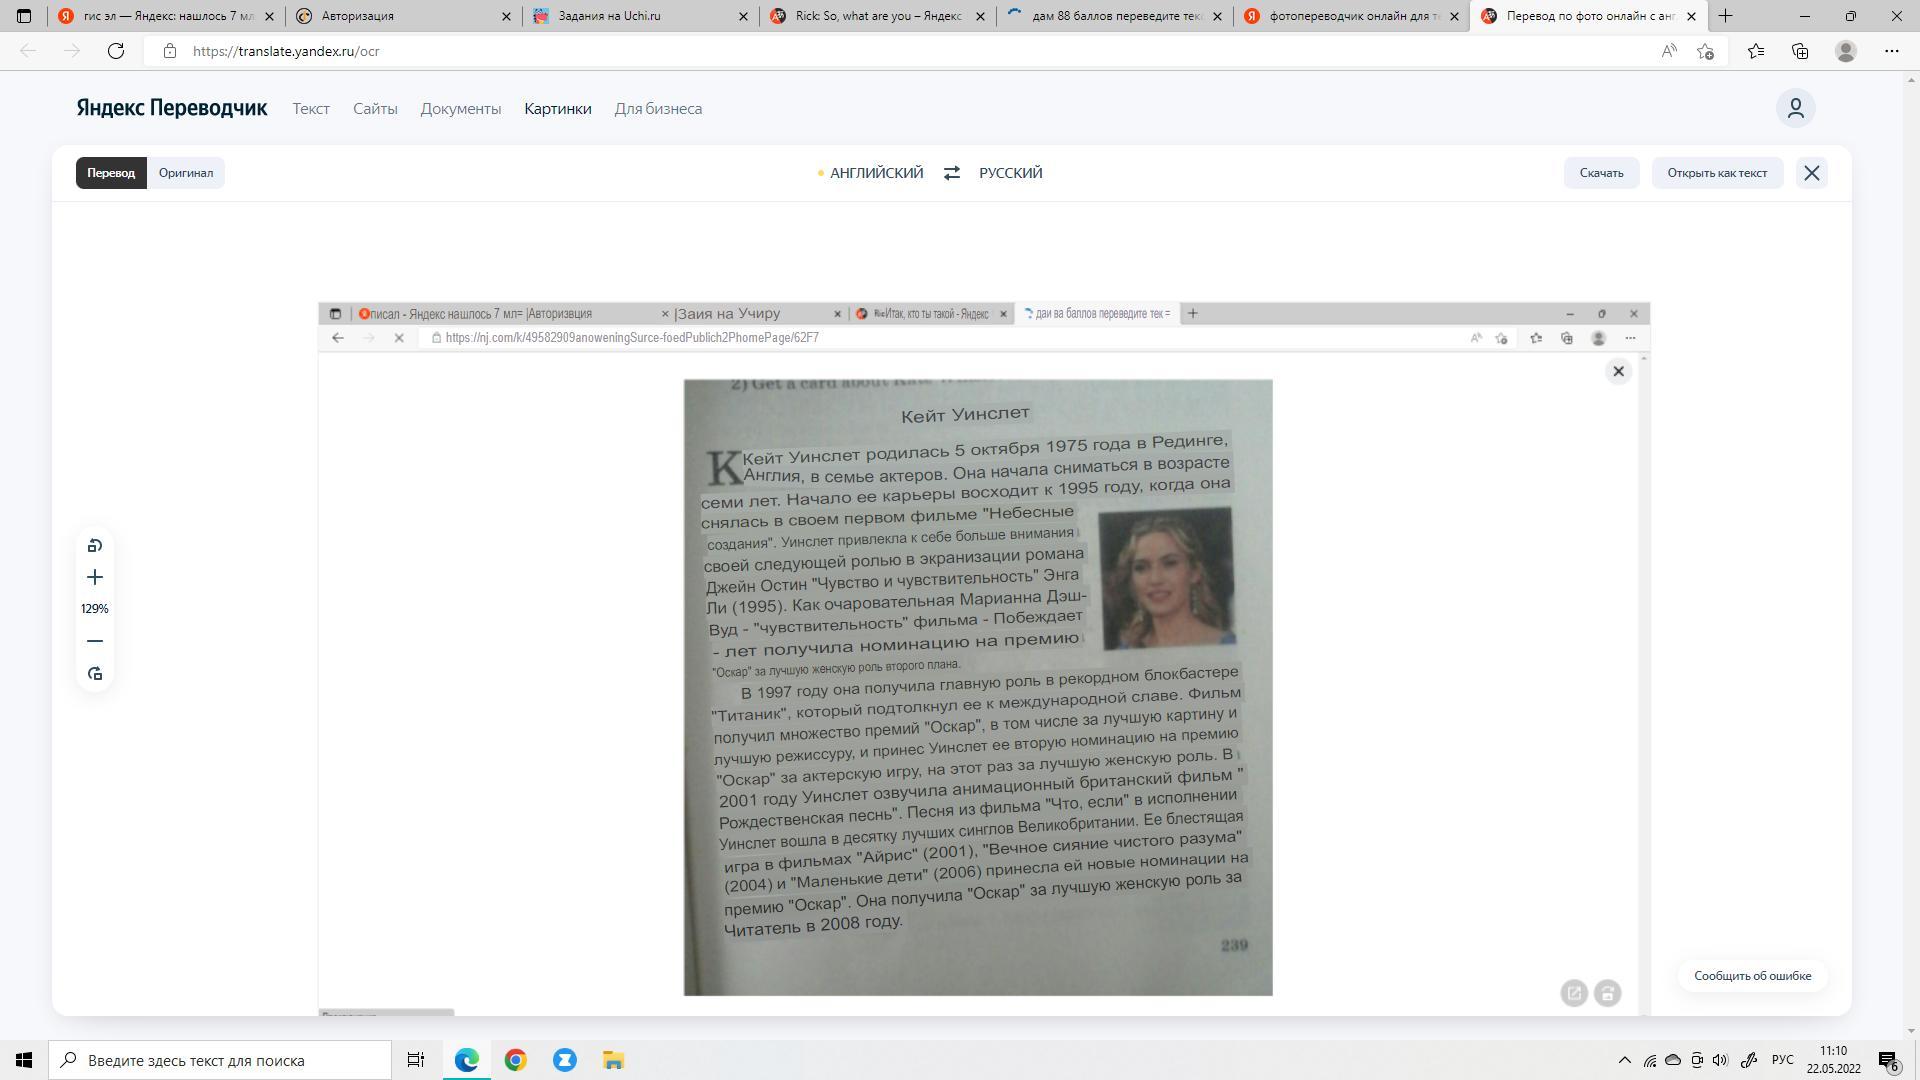Open browser settings and more menu
The image size is (1920, 1080).
click(x=1891, y=51)
